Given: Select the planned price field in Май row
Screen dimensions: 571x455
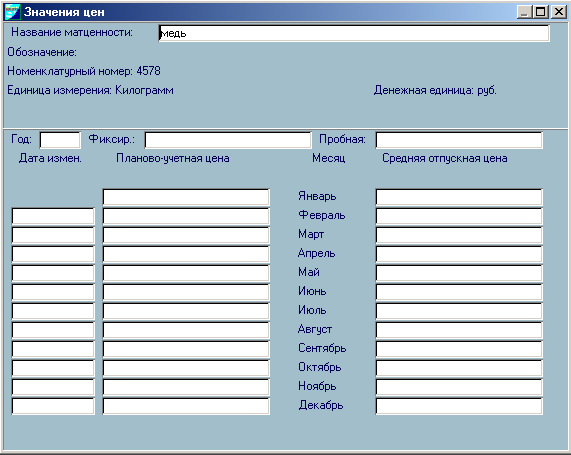Looking at the screenshot, I should (x=186, y=273).
